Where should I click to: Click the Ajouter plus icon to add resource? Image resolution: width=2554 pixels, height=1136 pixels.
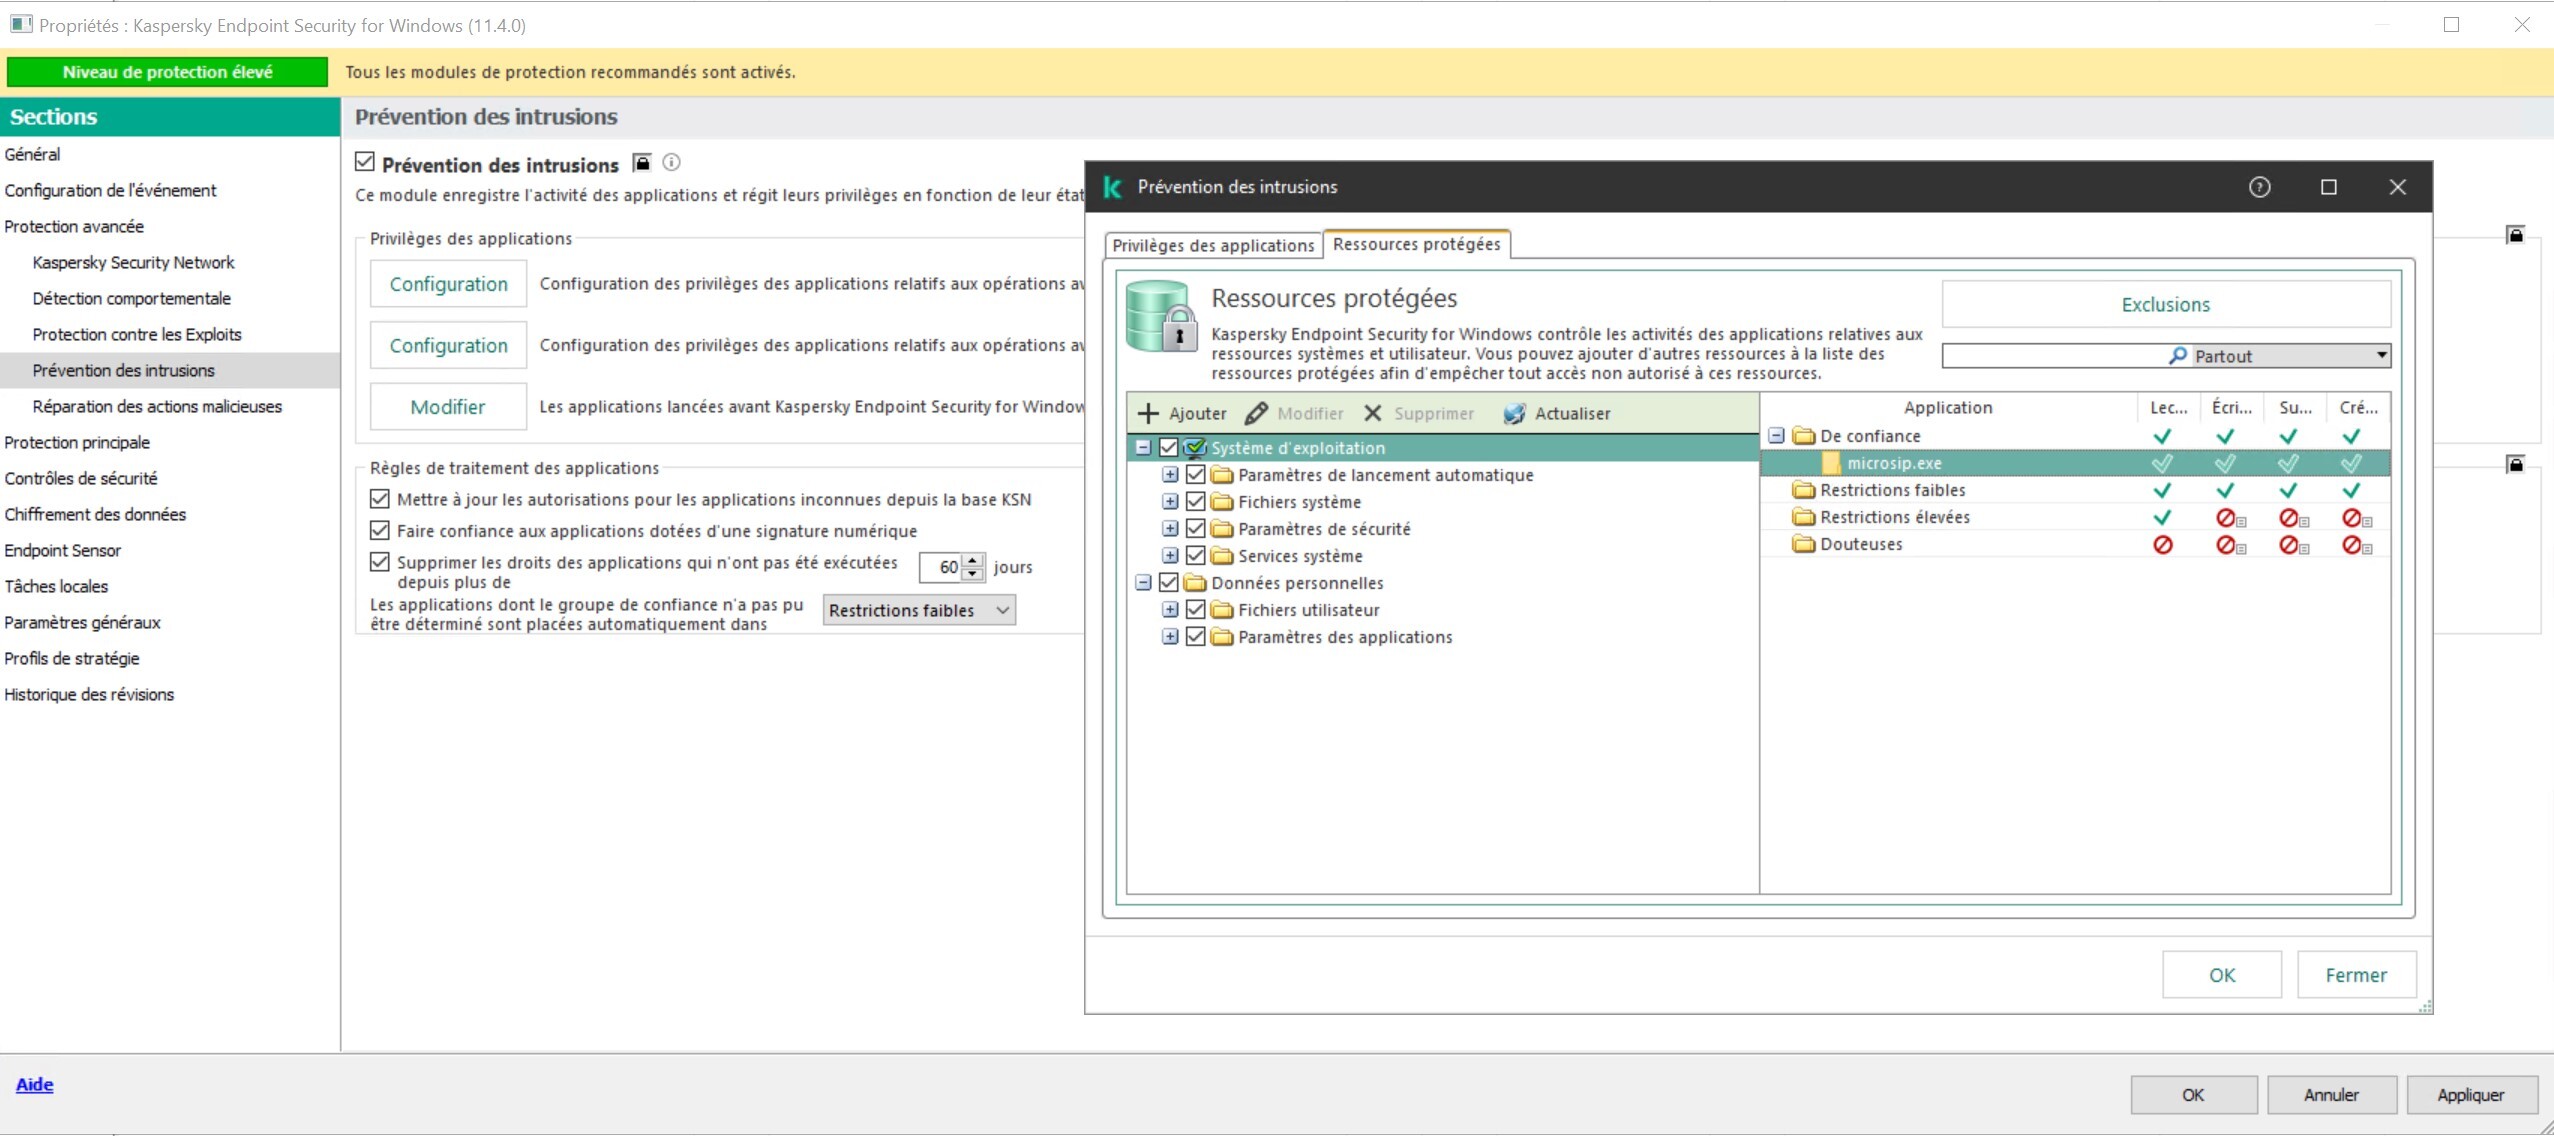pos(1150,412)
